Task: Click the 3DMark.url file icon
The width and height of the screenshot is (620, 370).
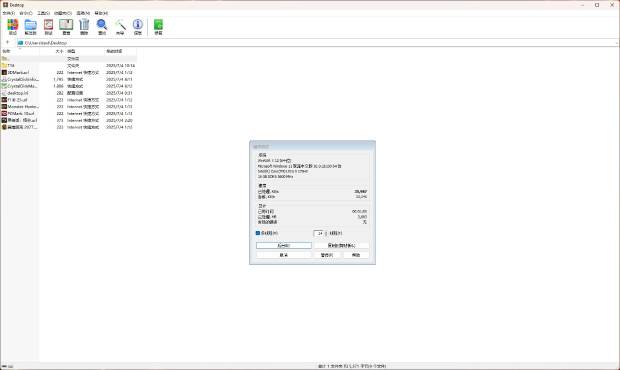Action: 4,72
